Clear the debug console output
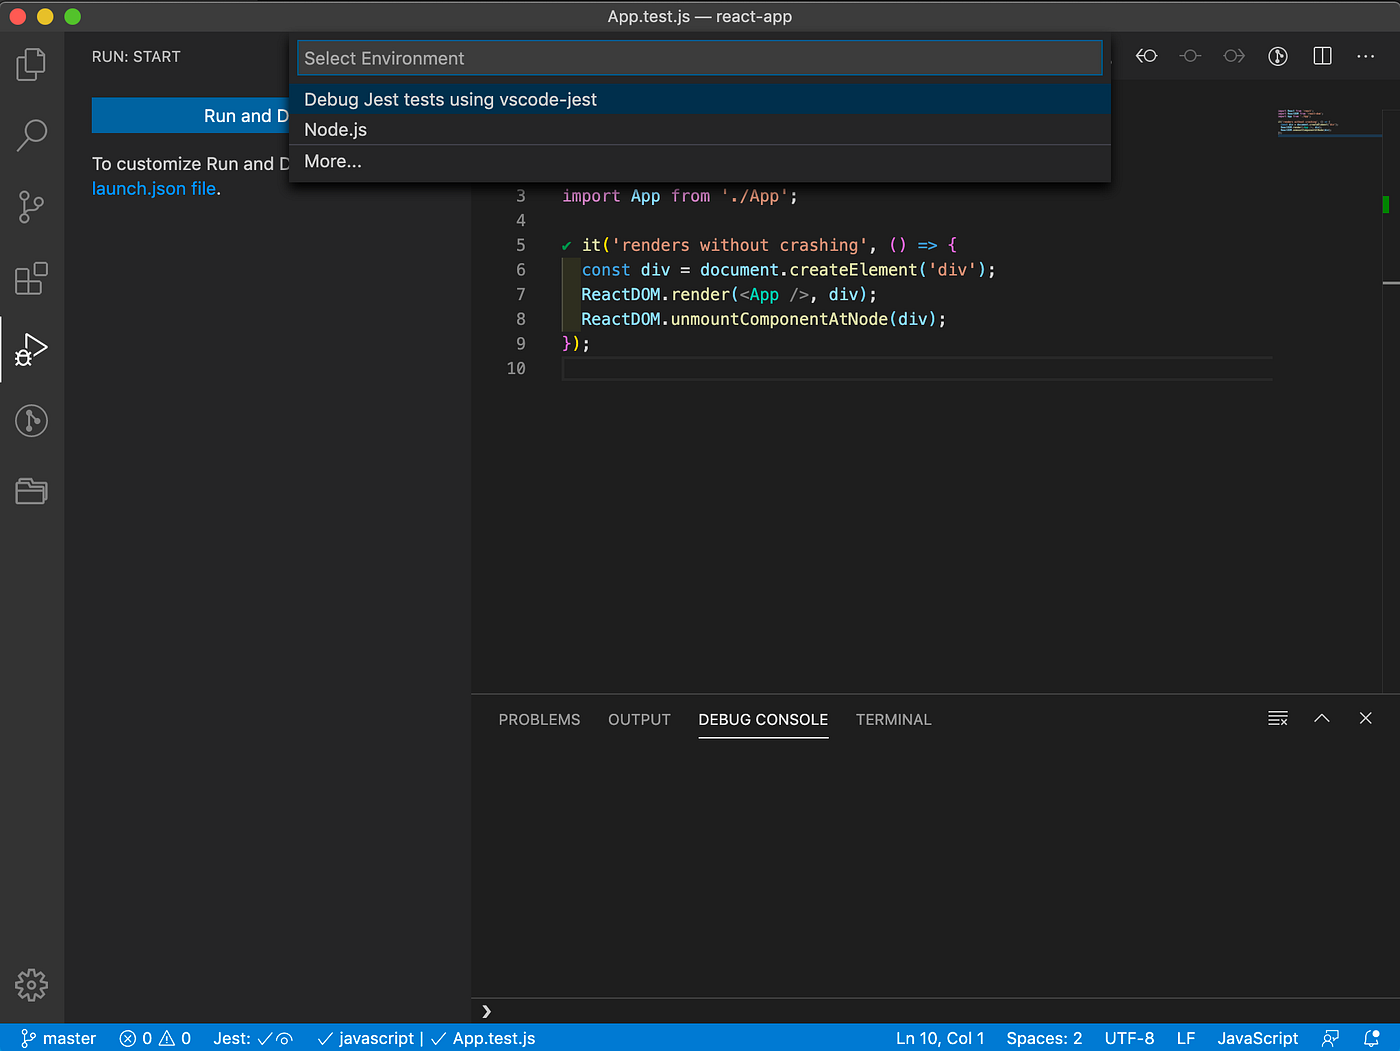This screenshot has width=1400, height=1051. tap(1278, 719)
